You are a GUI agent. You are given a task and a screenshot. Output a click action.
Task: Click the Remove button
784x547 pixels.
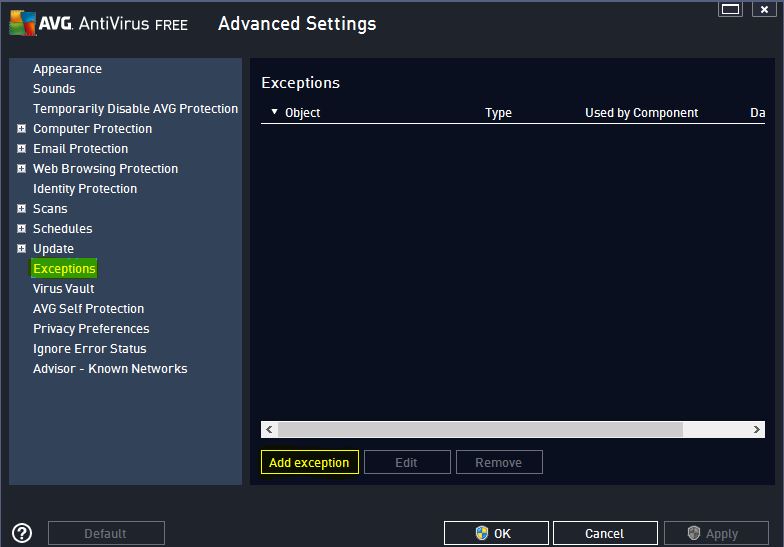pos(499,462)
